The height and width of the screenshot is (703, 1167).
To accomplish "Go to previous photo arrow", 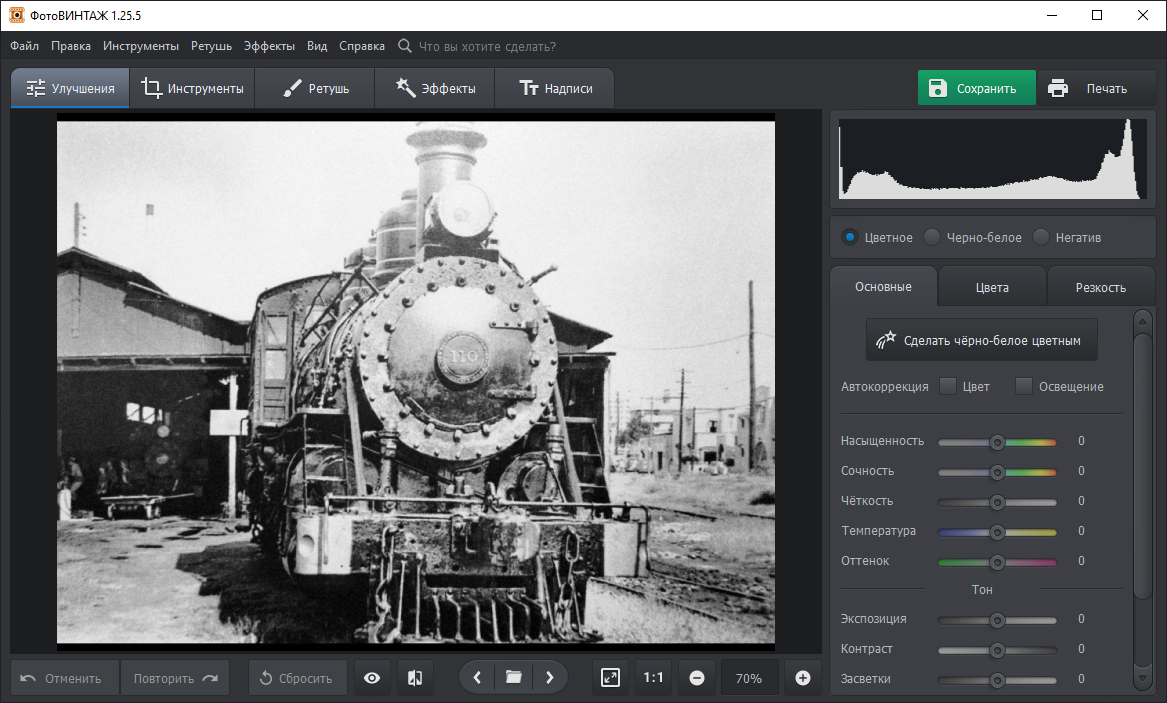I will [477, 678].
